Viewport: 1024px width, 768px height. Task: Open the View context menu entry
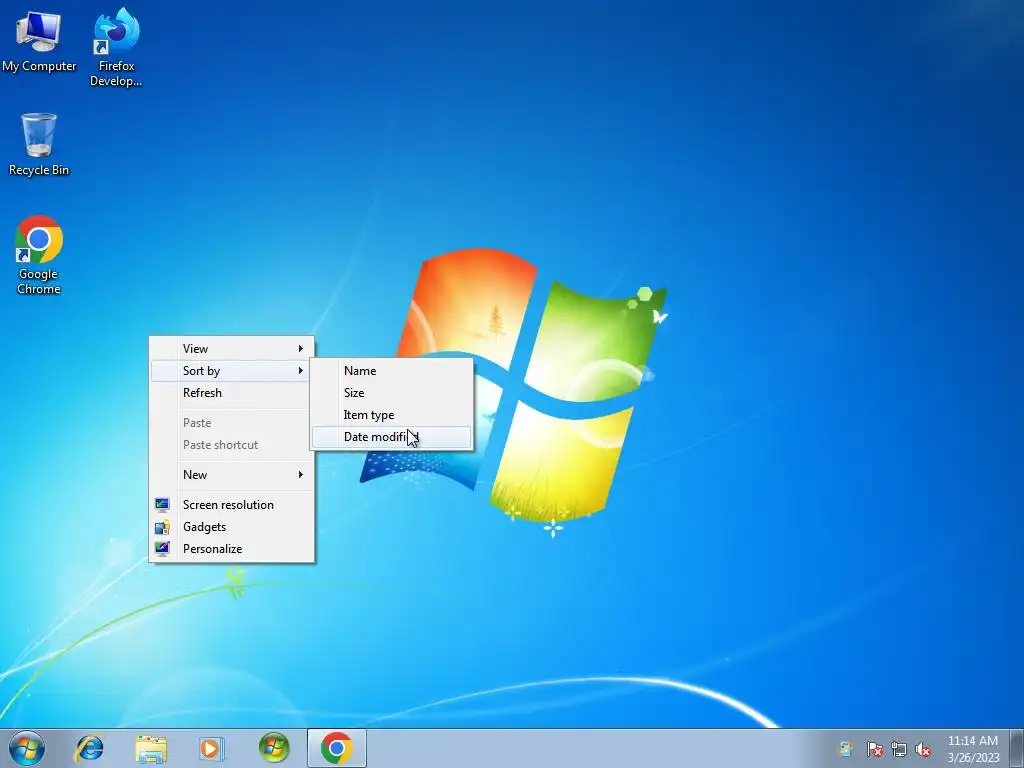pos(231,349)
